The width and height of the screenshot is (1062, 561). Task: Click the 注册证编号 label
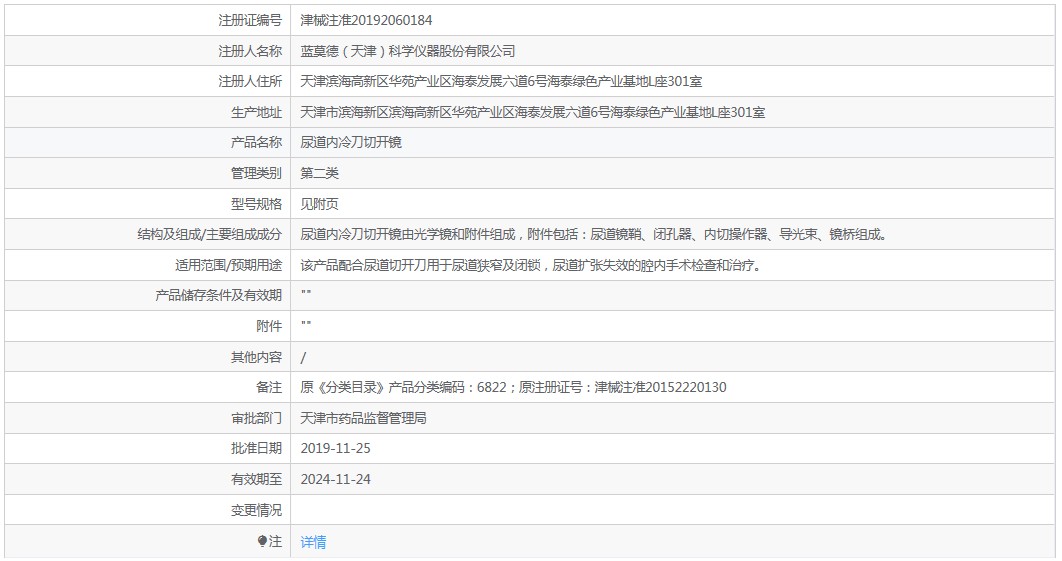pos(250,20)
